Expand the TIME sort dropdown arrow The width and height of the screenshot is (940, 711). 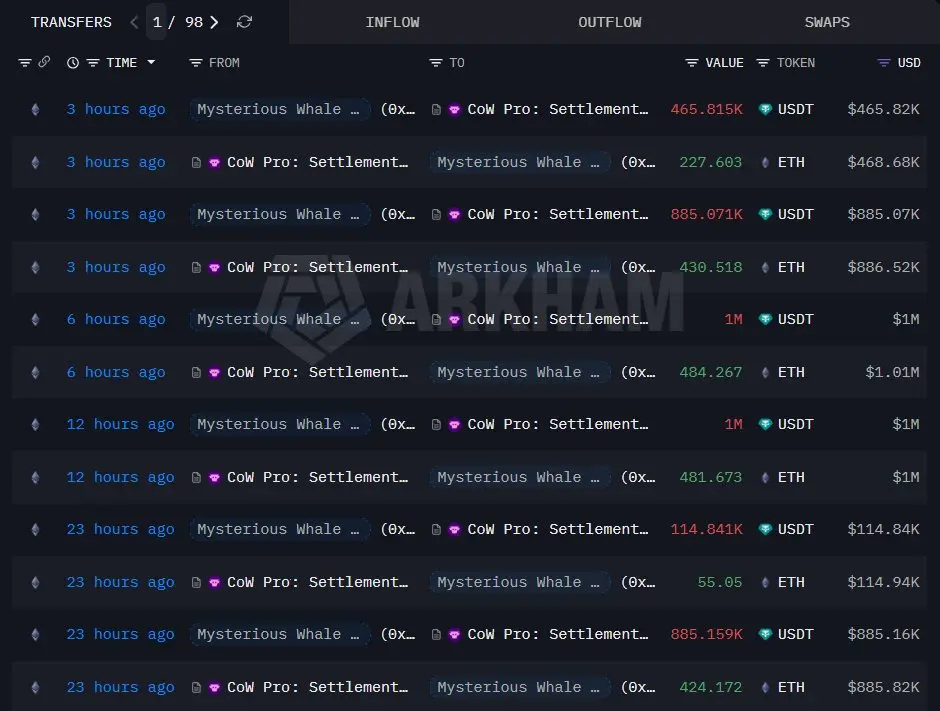(x=151, y=62)
